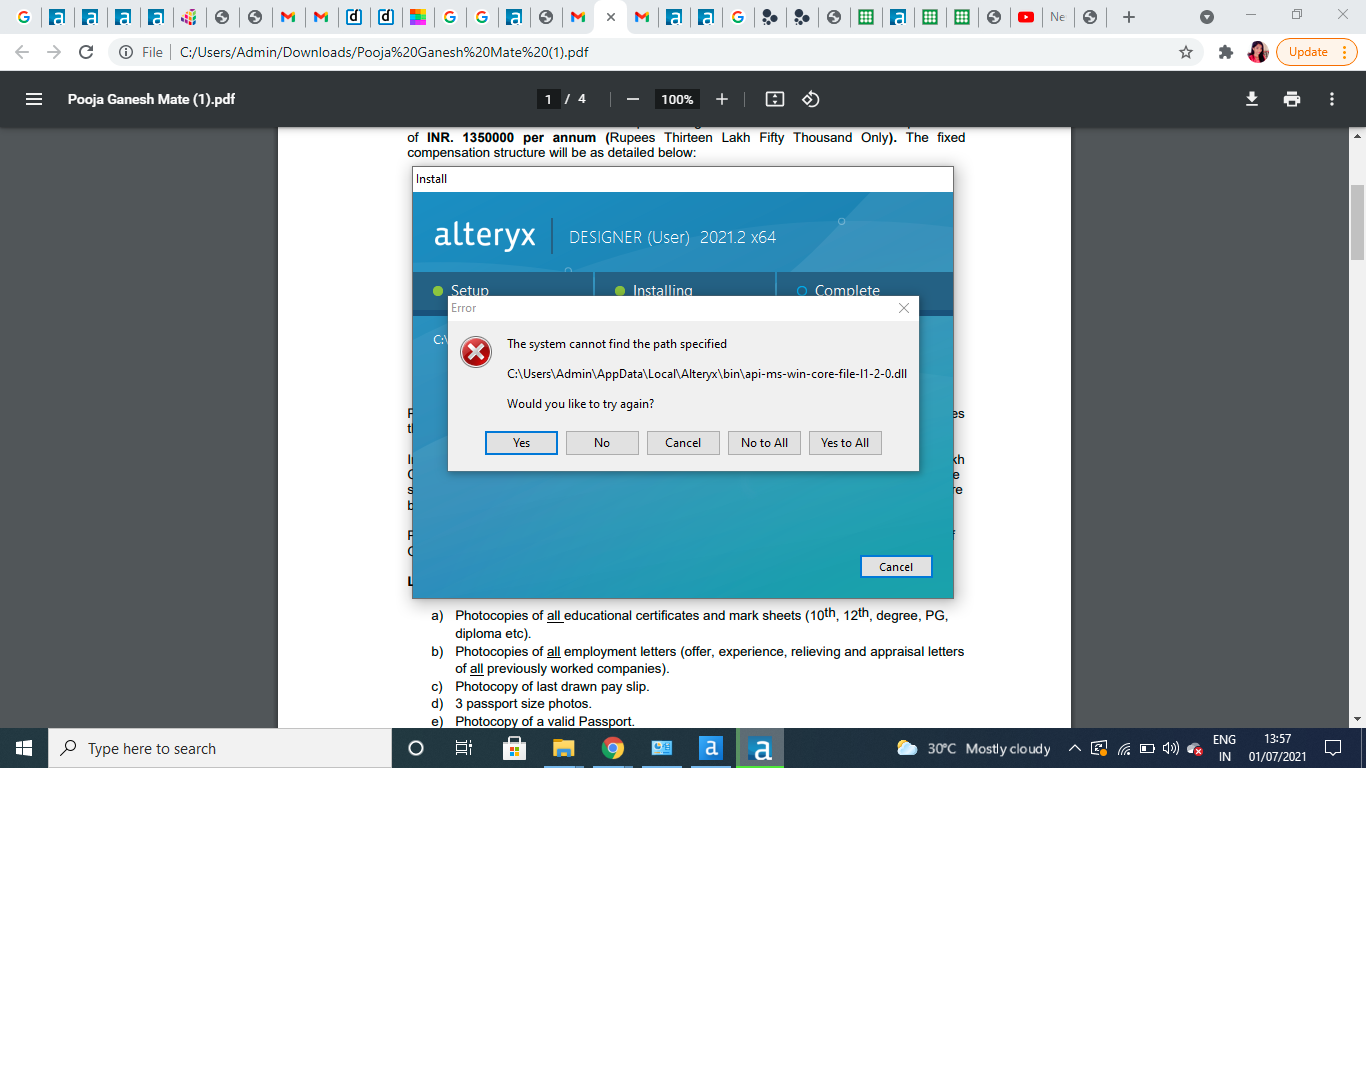Download the PDF file

[x=1252, y=99]
